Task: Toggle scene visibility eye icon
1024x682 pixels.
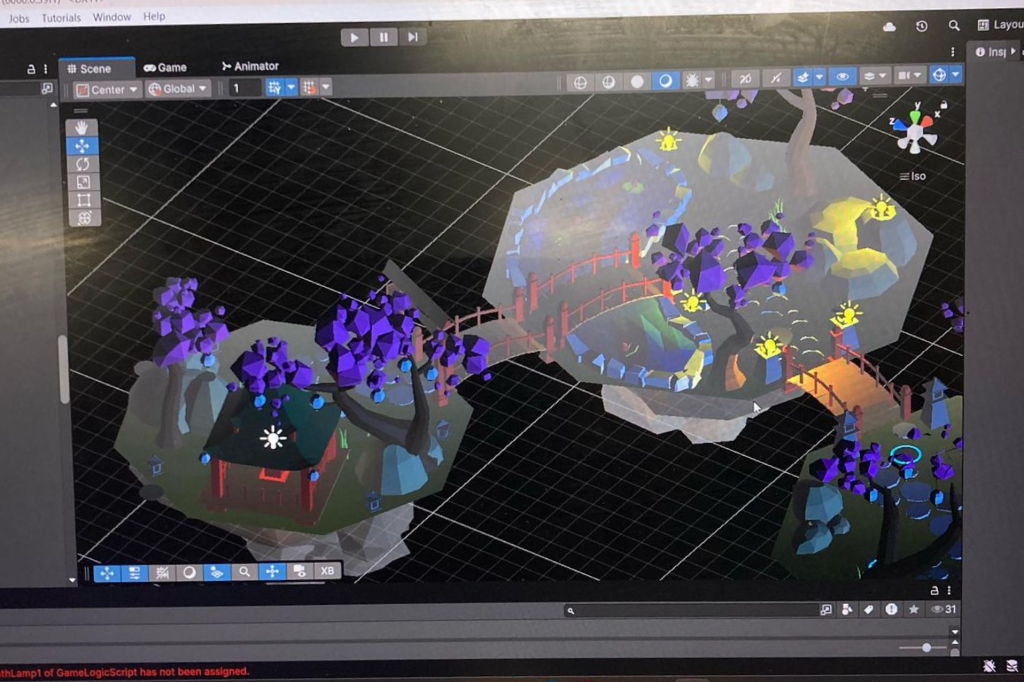Action: click(842, 77)
